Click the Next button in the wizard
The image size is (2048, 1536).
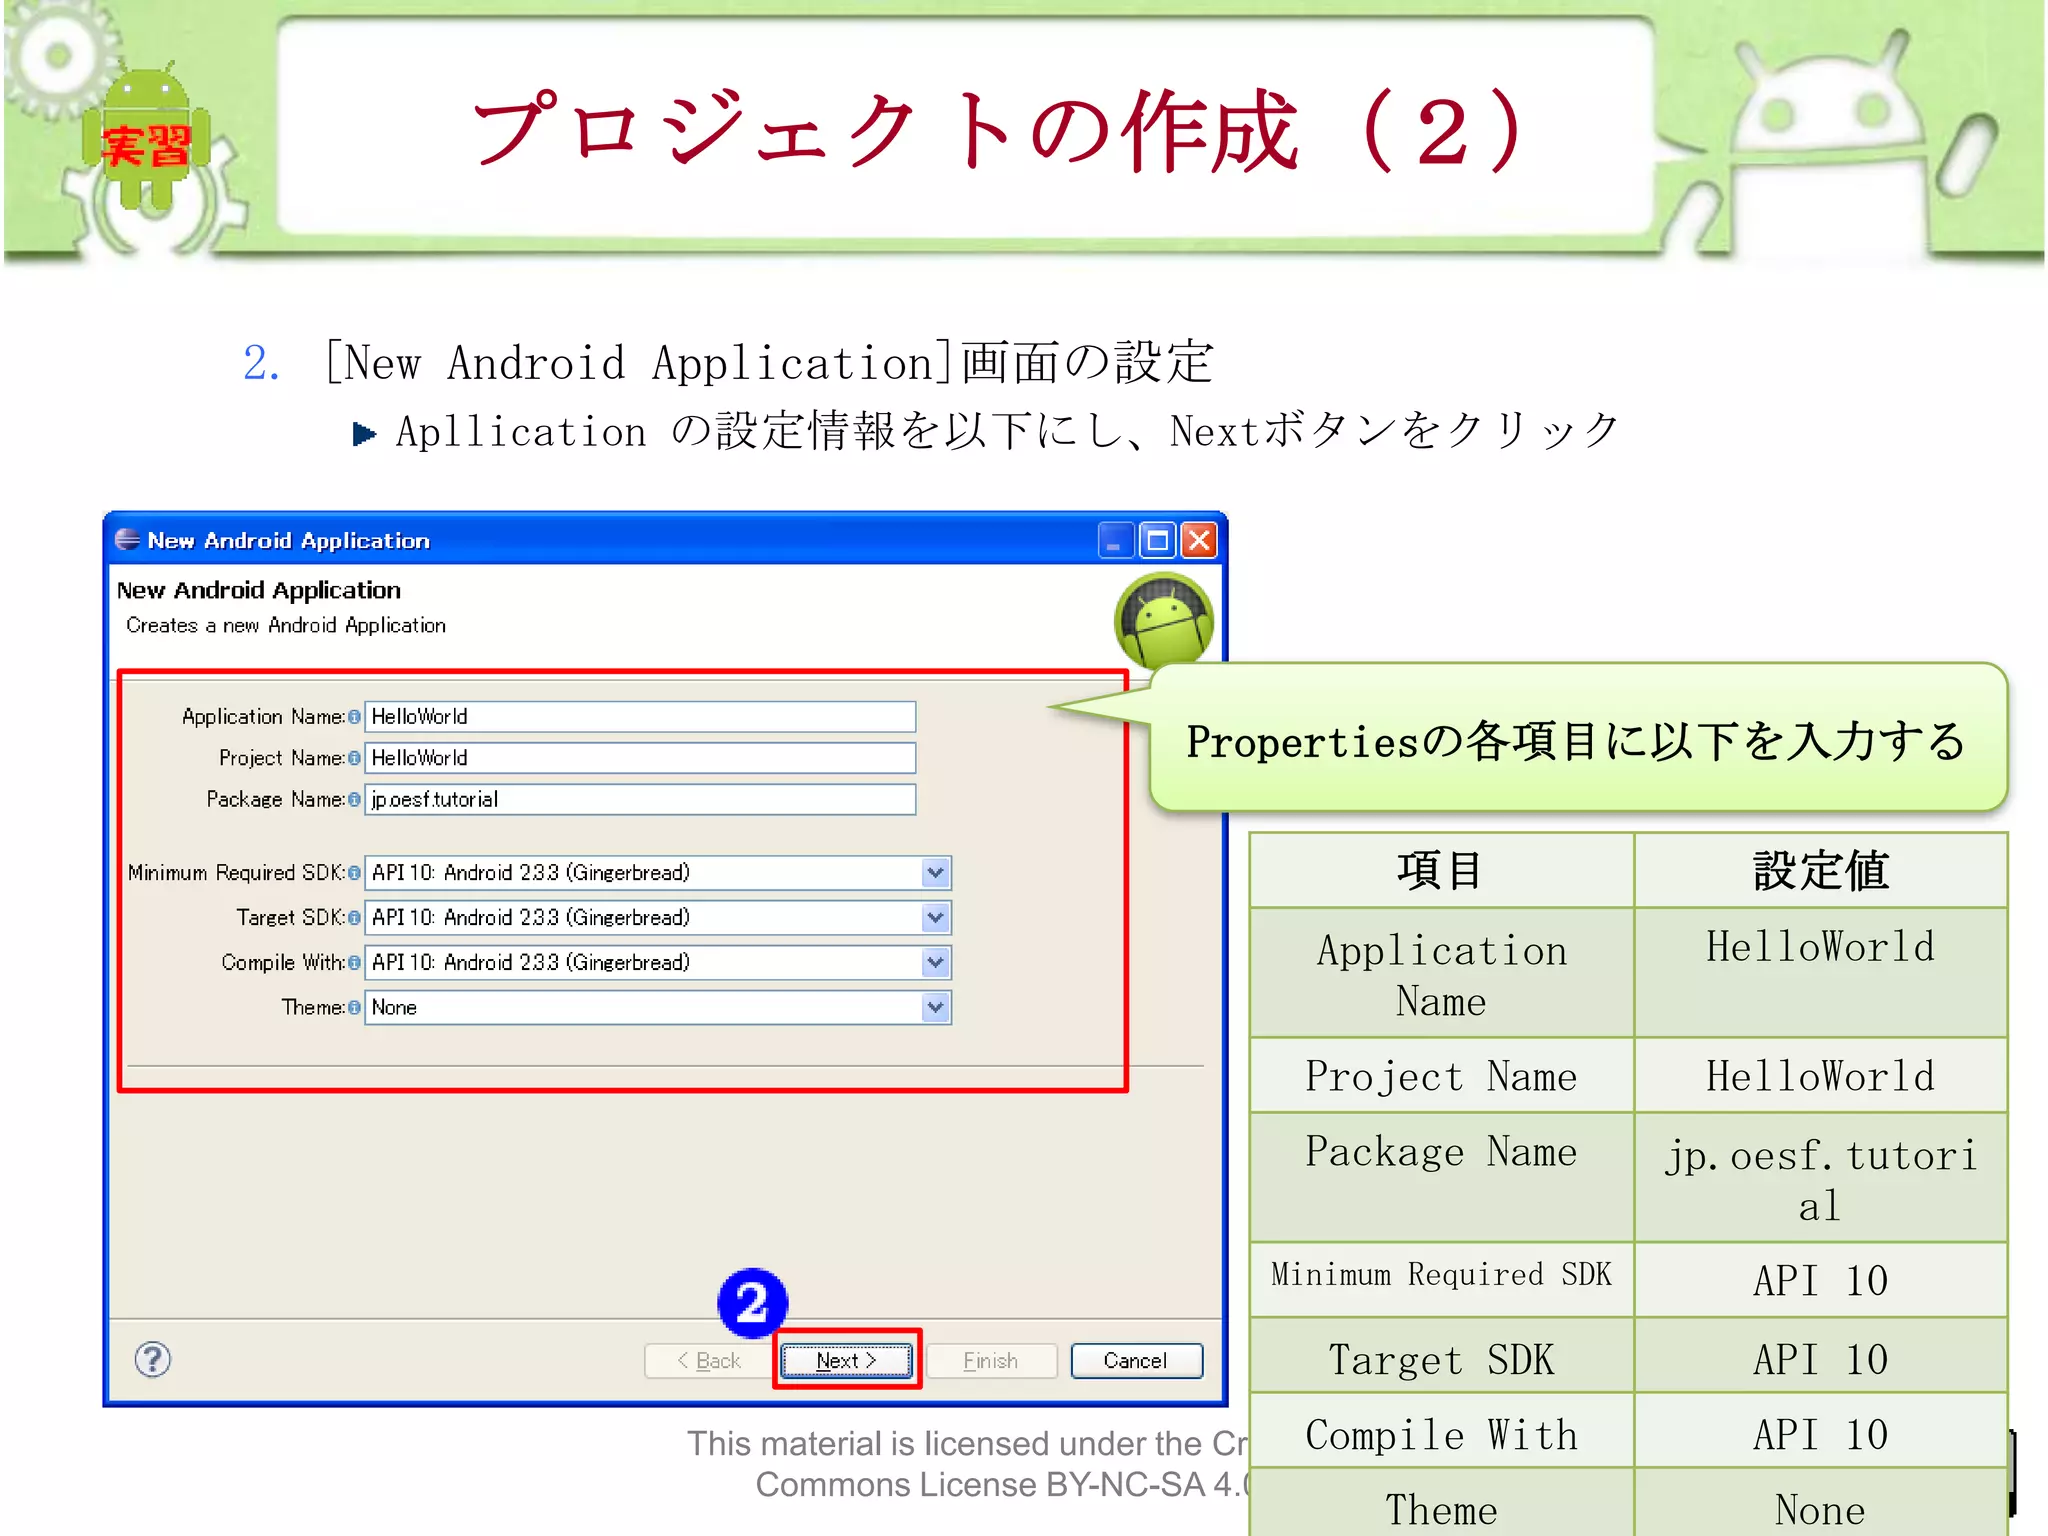click(846, 1360)
